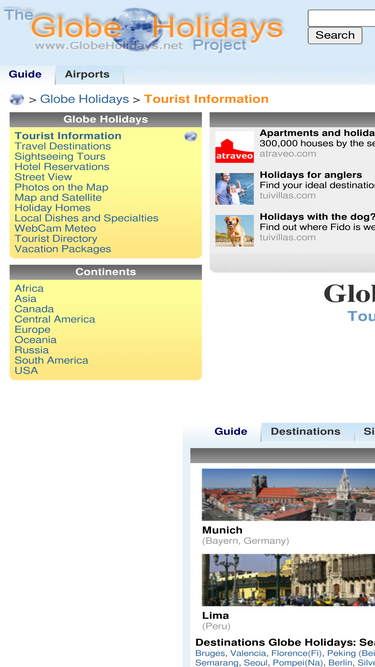
Task: Open the Munich skyline photo
Action: 288,495
